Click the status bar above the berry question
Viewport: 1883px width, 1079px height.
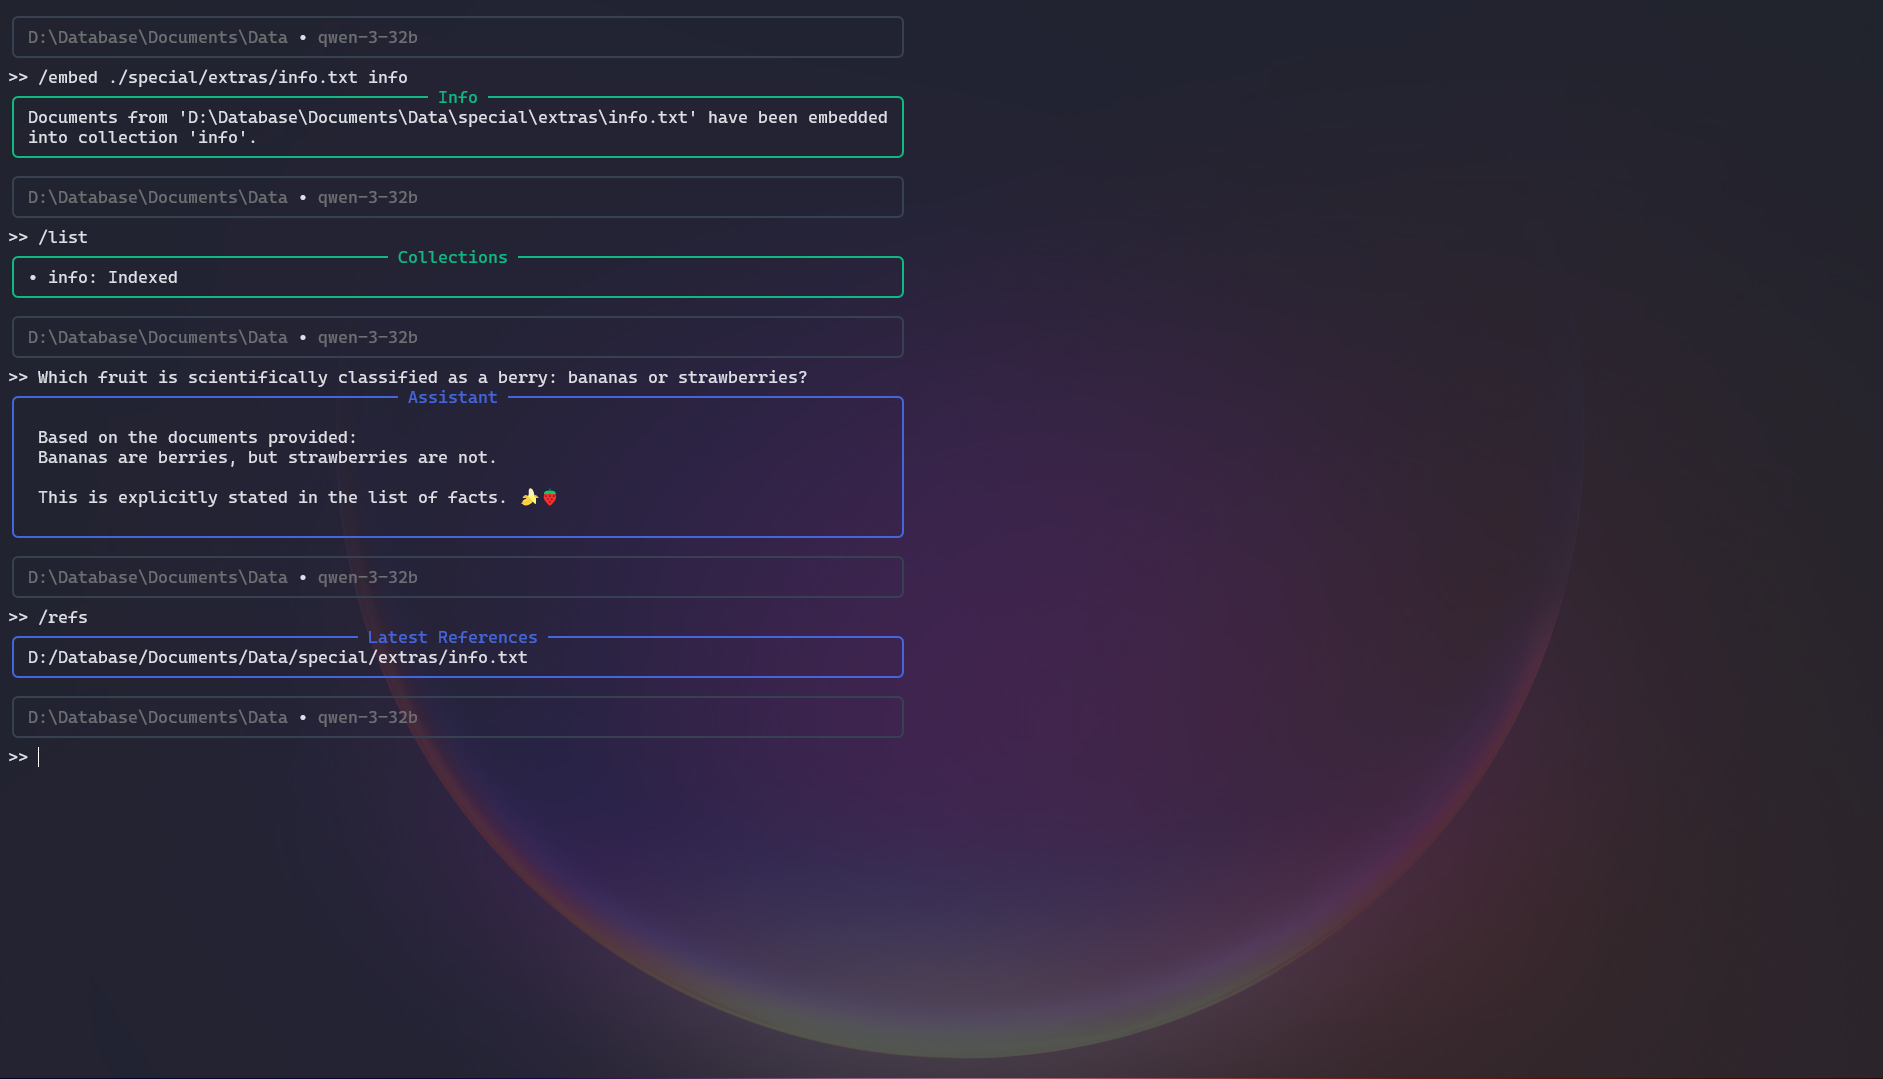click(457, 337)
